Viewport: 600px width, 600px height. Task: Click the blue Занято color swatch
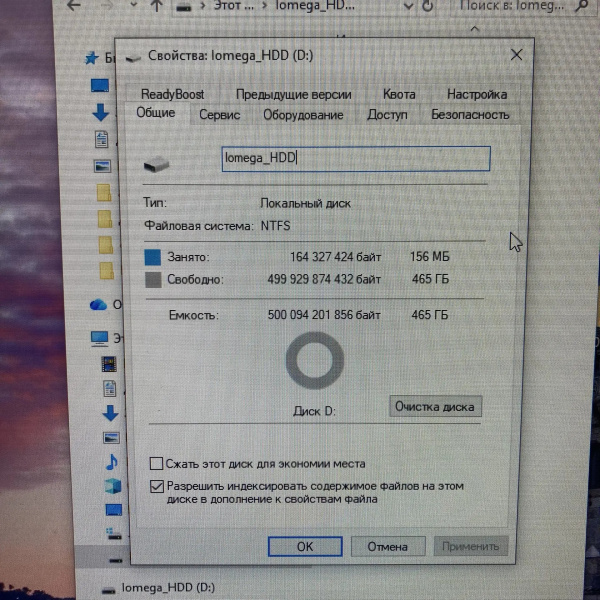click(x=153, y=257)
